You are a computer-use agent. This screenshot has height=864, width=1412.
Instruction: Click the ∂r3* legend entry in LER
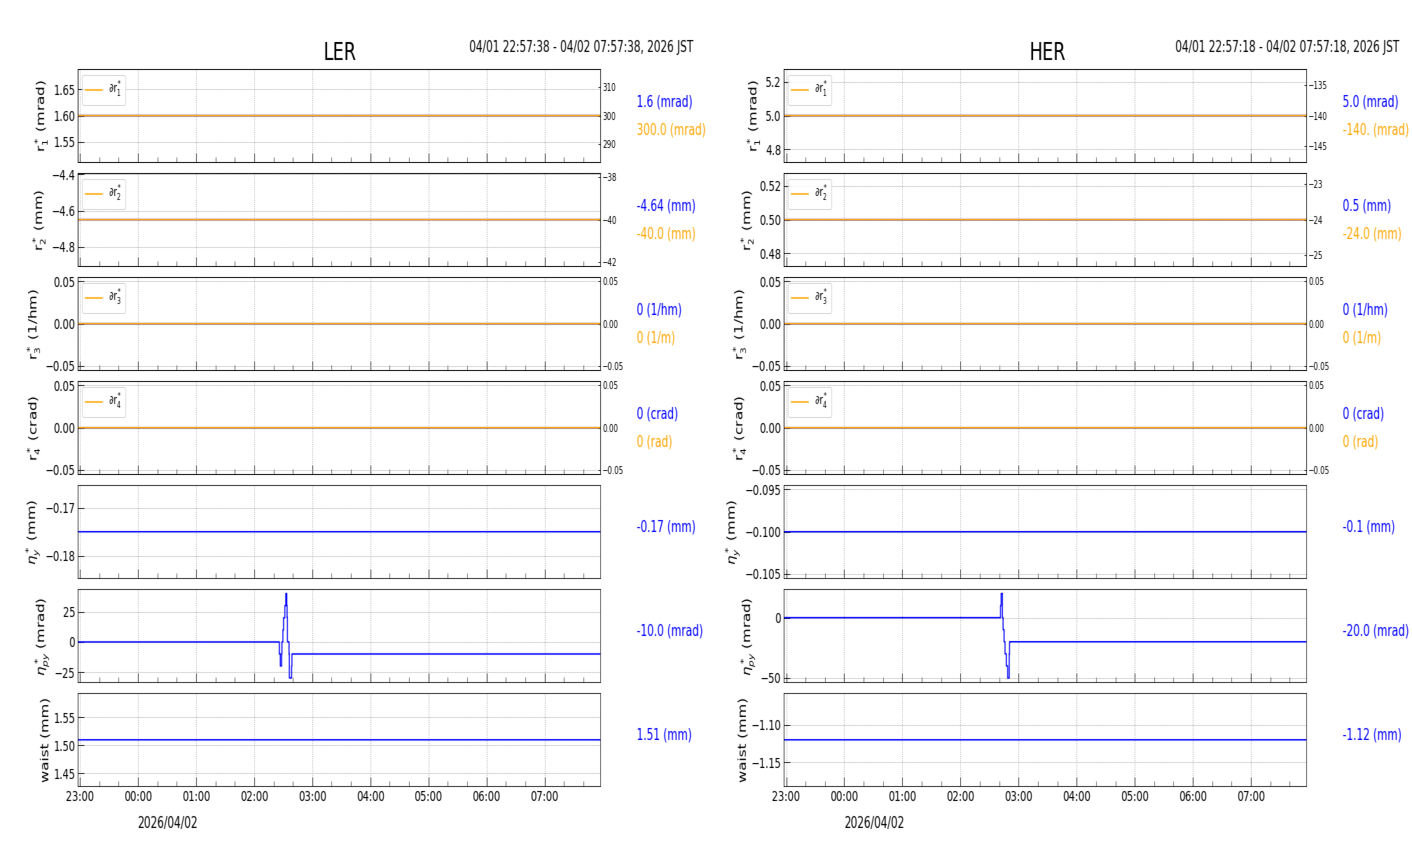pyautogui.click(x=104, y=298)
